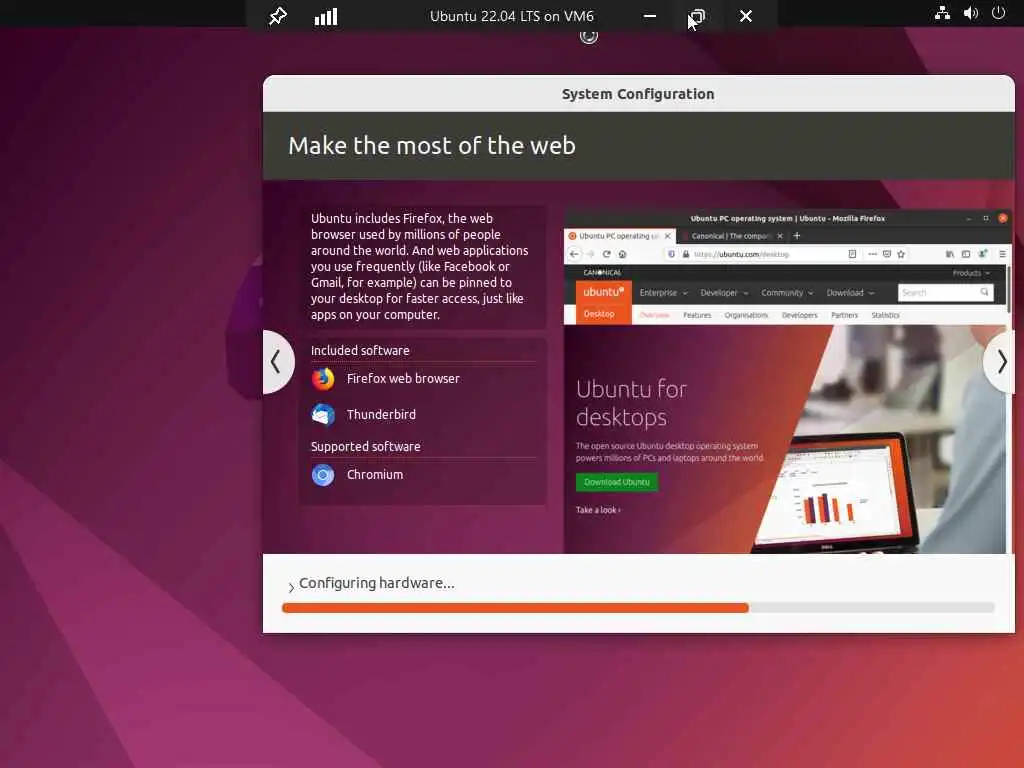Open the Products dropdown on Canonical bar
1024x768 pixels.
tap(971, 273)
